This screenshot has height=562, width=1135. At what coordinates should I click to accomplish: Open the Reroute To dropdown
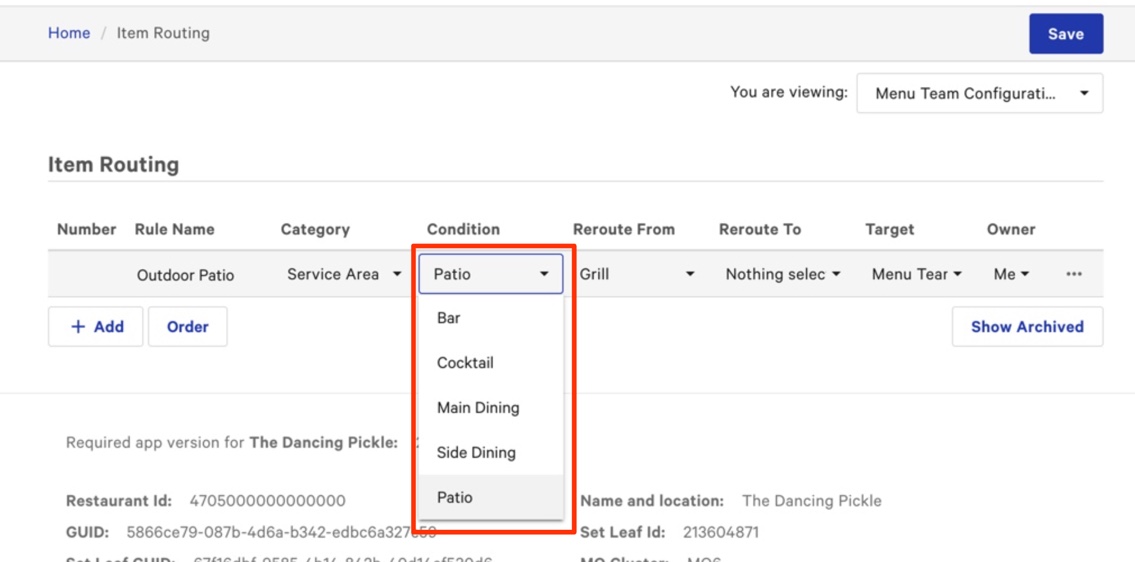click(x=782, y=274)
